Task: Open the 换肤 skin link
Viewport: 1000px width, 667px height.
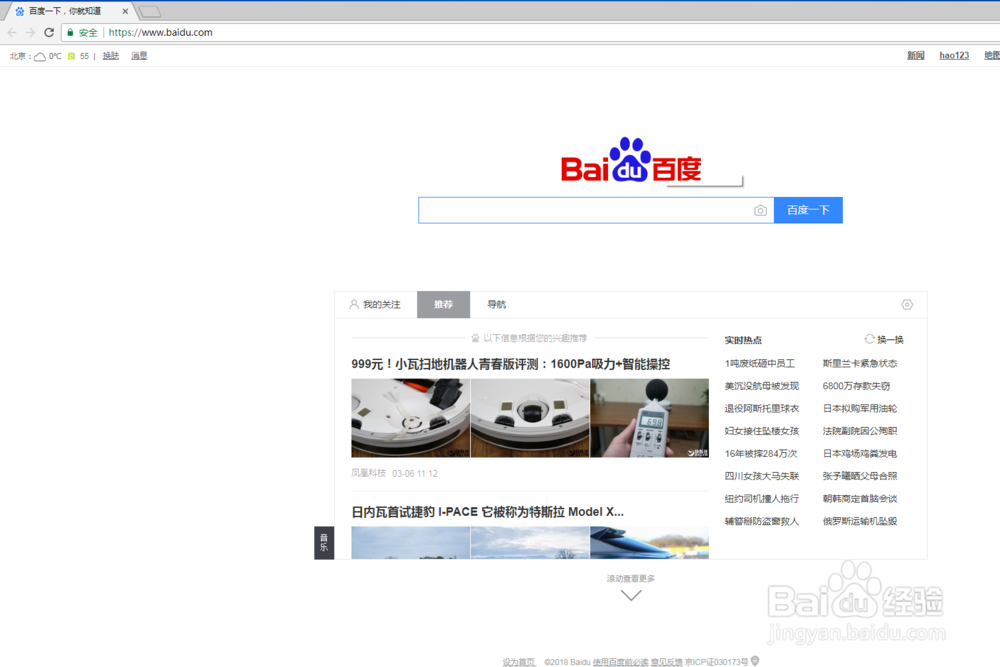Action: tap(111, 56)
